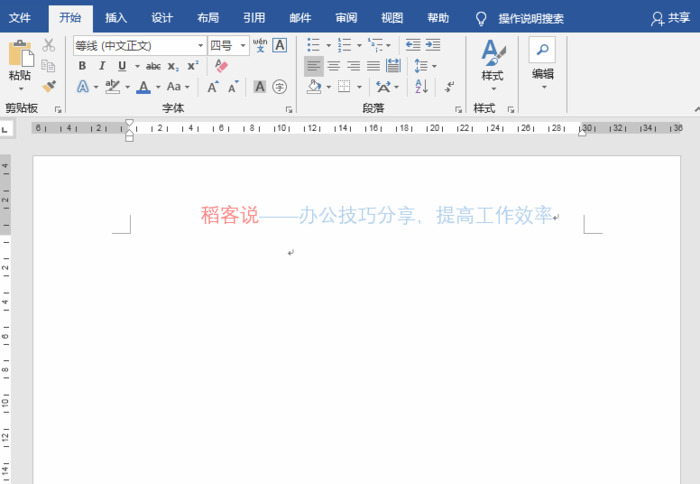Viewport: 700px width, 484px height.
Task: Switch to the Layout (布局) tab
Action: pos(208,18)
